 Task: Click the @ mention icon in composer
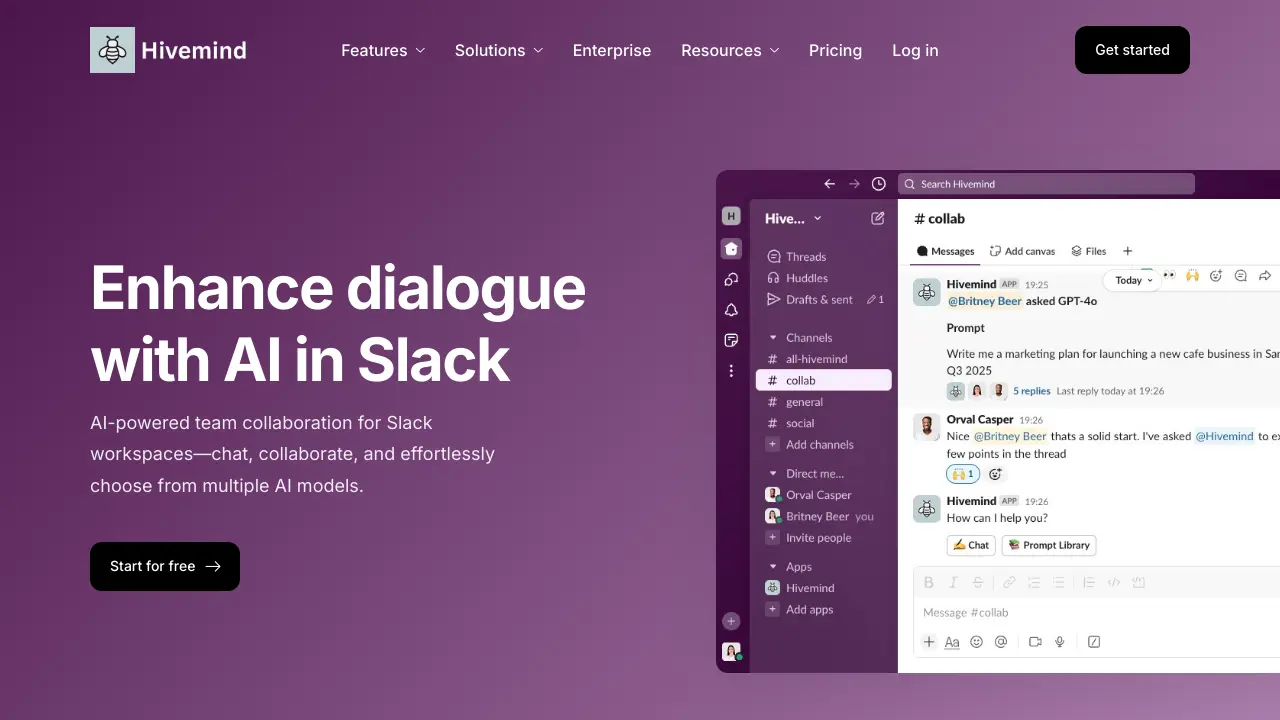(1001, 642)
